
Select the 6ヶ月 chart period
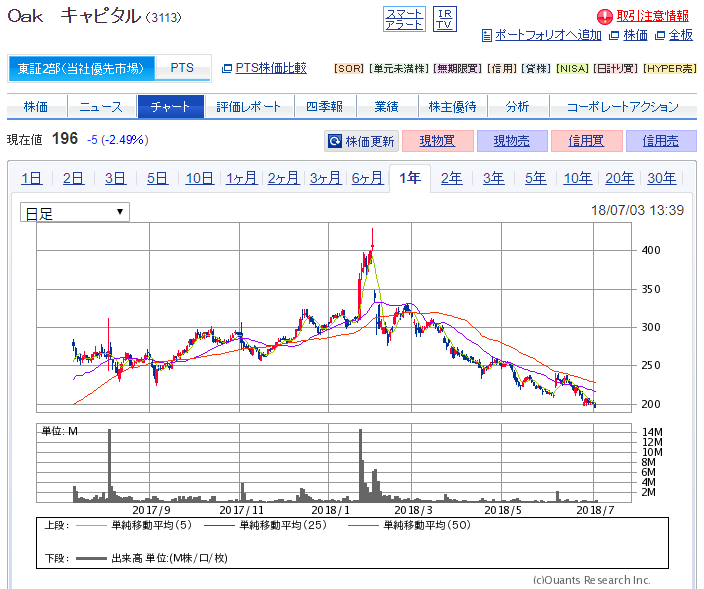tap(367, 178)
